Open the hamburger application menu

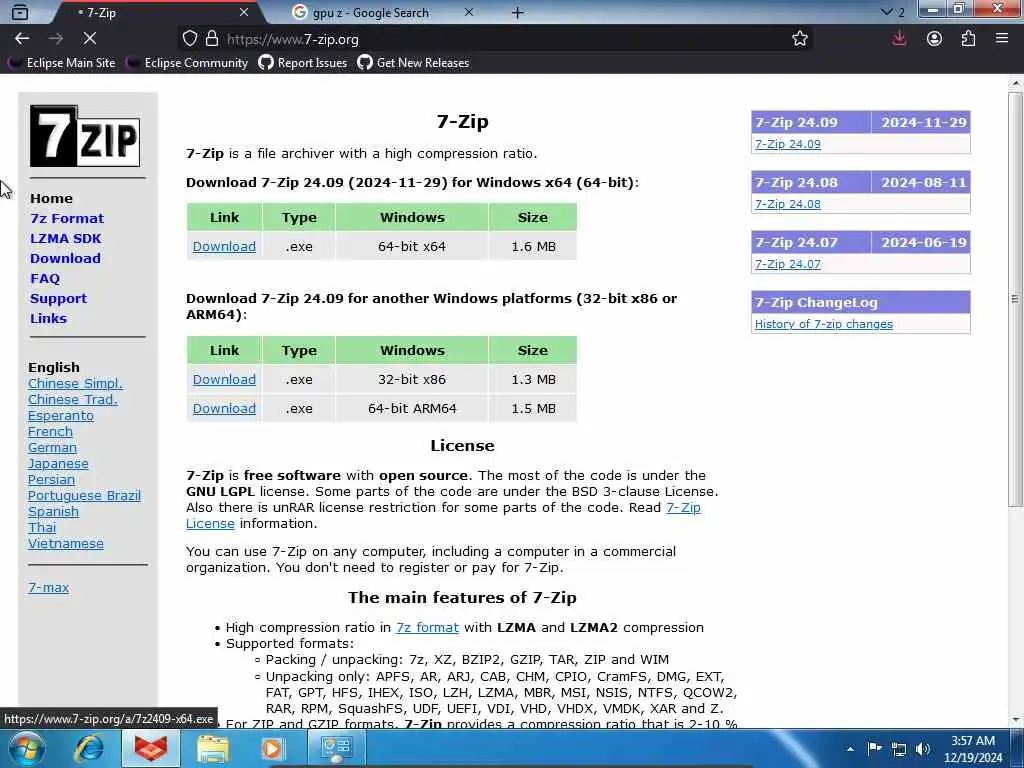(1002, 39)
